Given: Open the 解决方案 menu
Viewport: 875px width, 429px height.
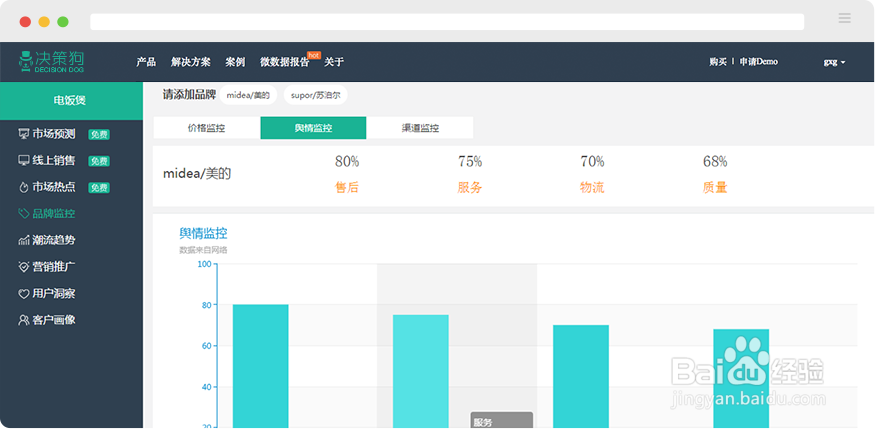Looking at the screenshot, I should [x=191, y=62].
